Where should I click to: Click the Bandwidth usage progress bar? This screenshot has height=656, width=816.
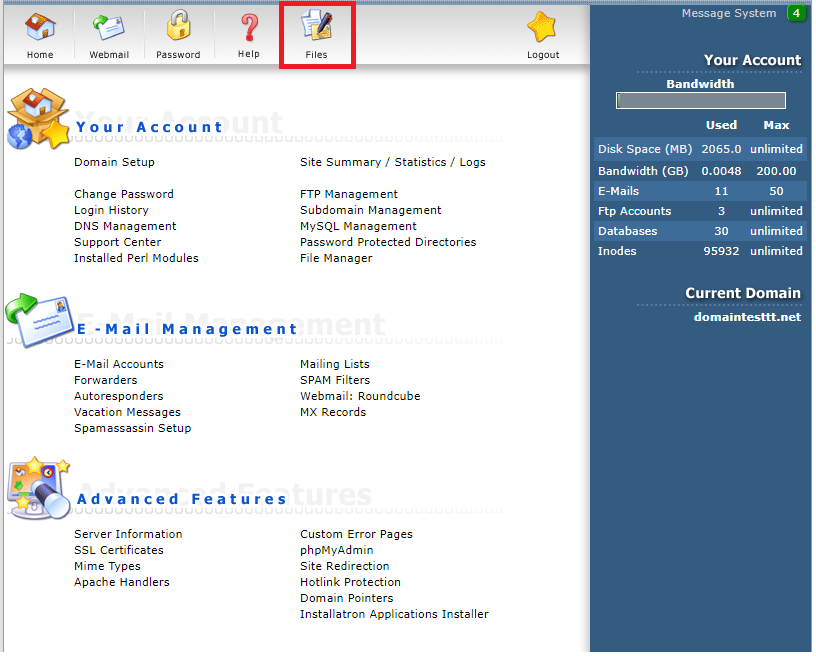(702, 101)
